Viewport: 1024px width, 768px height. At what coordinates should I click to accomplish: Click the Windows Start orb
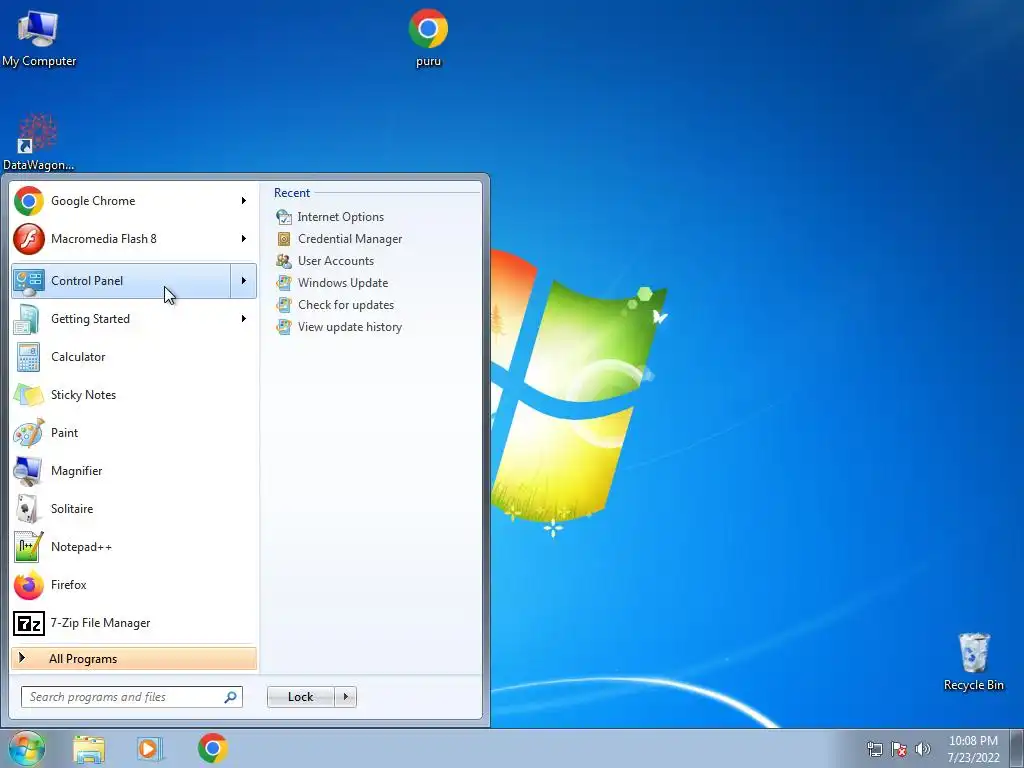pos(27,748)
